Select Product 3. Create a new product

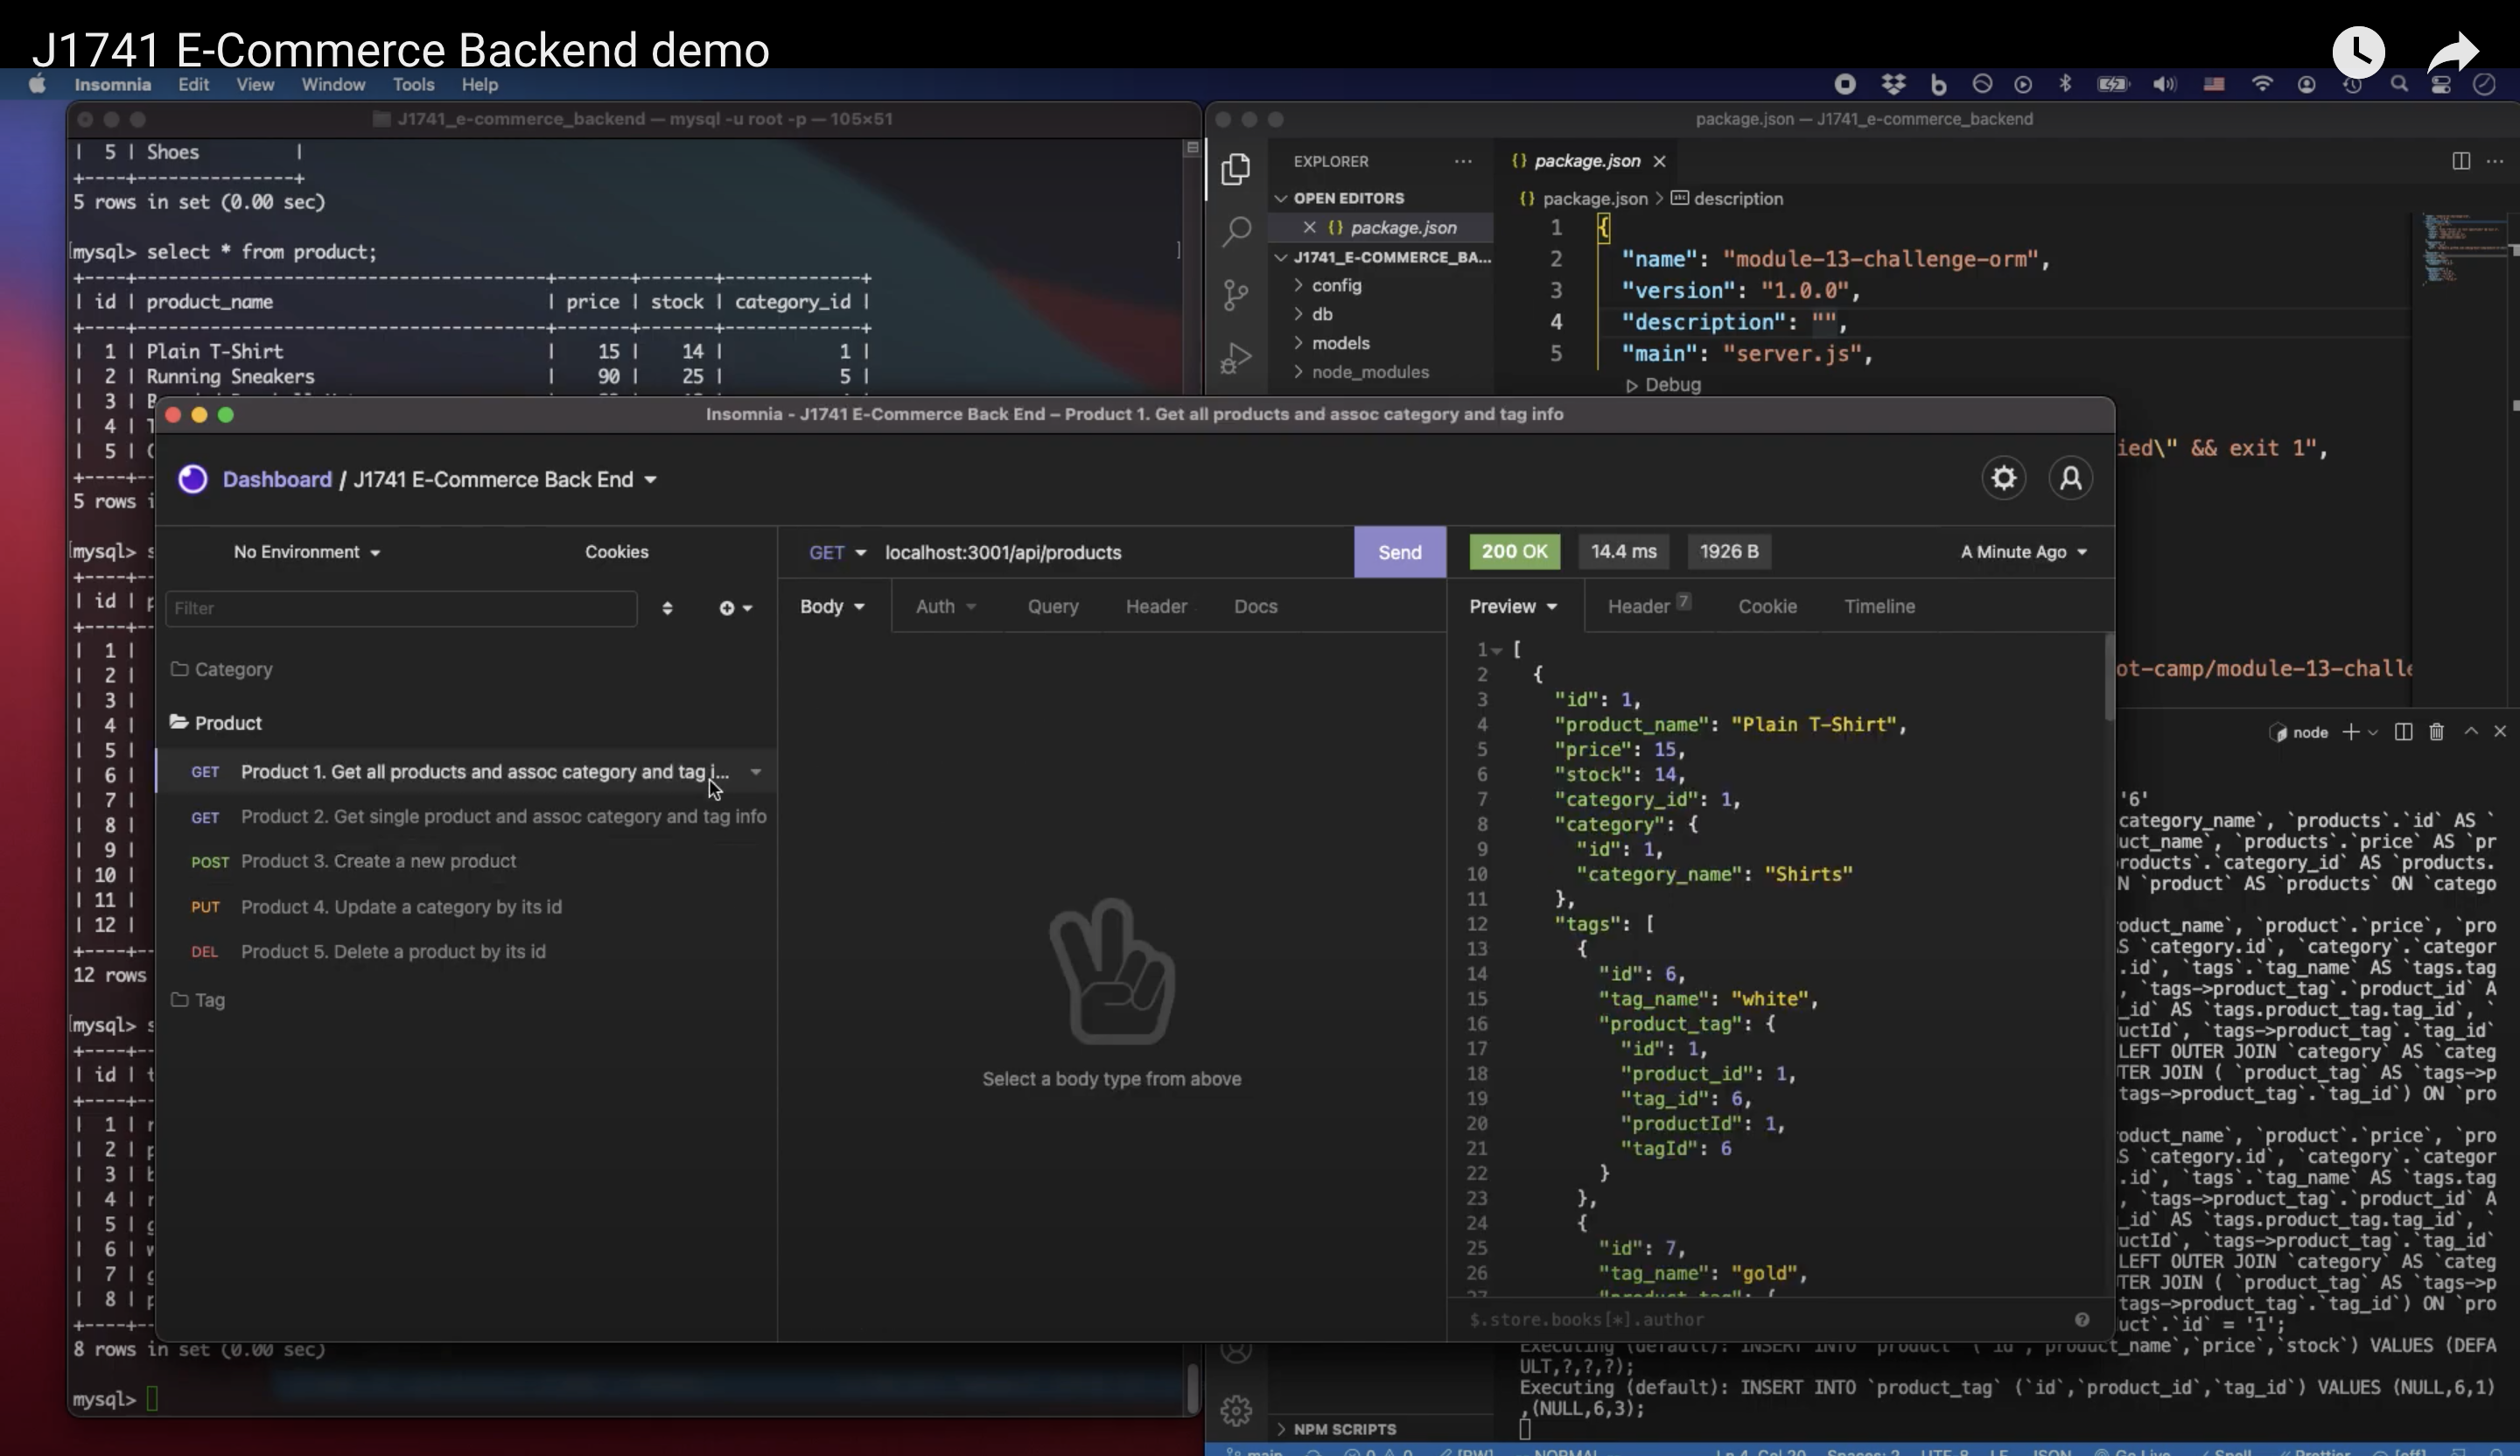coord(378,861)
